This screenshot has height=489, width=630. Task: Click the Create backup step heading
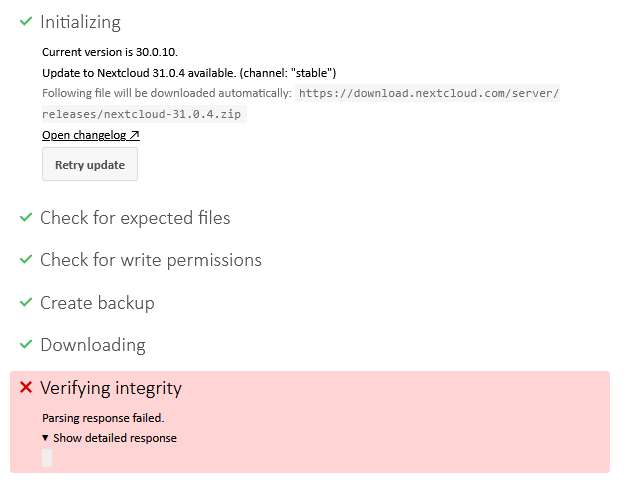tap(97, 303)
